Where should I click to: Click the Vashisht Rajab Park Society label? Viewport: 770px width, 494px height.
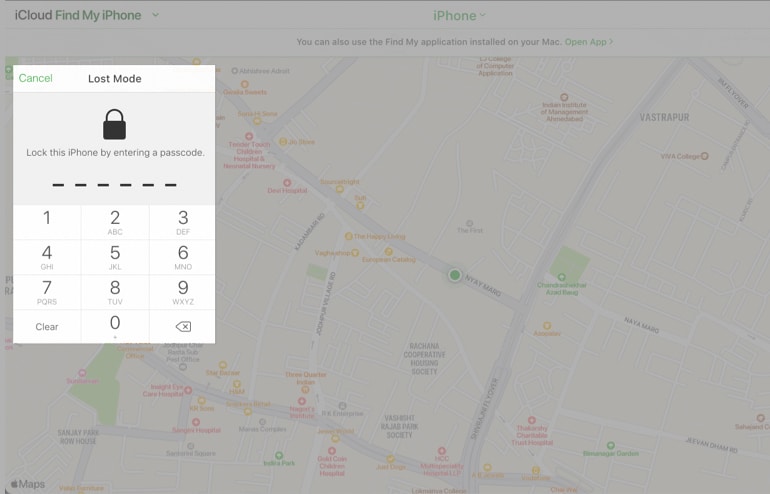click(399, 426)
